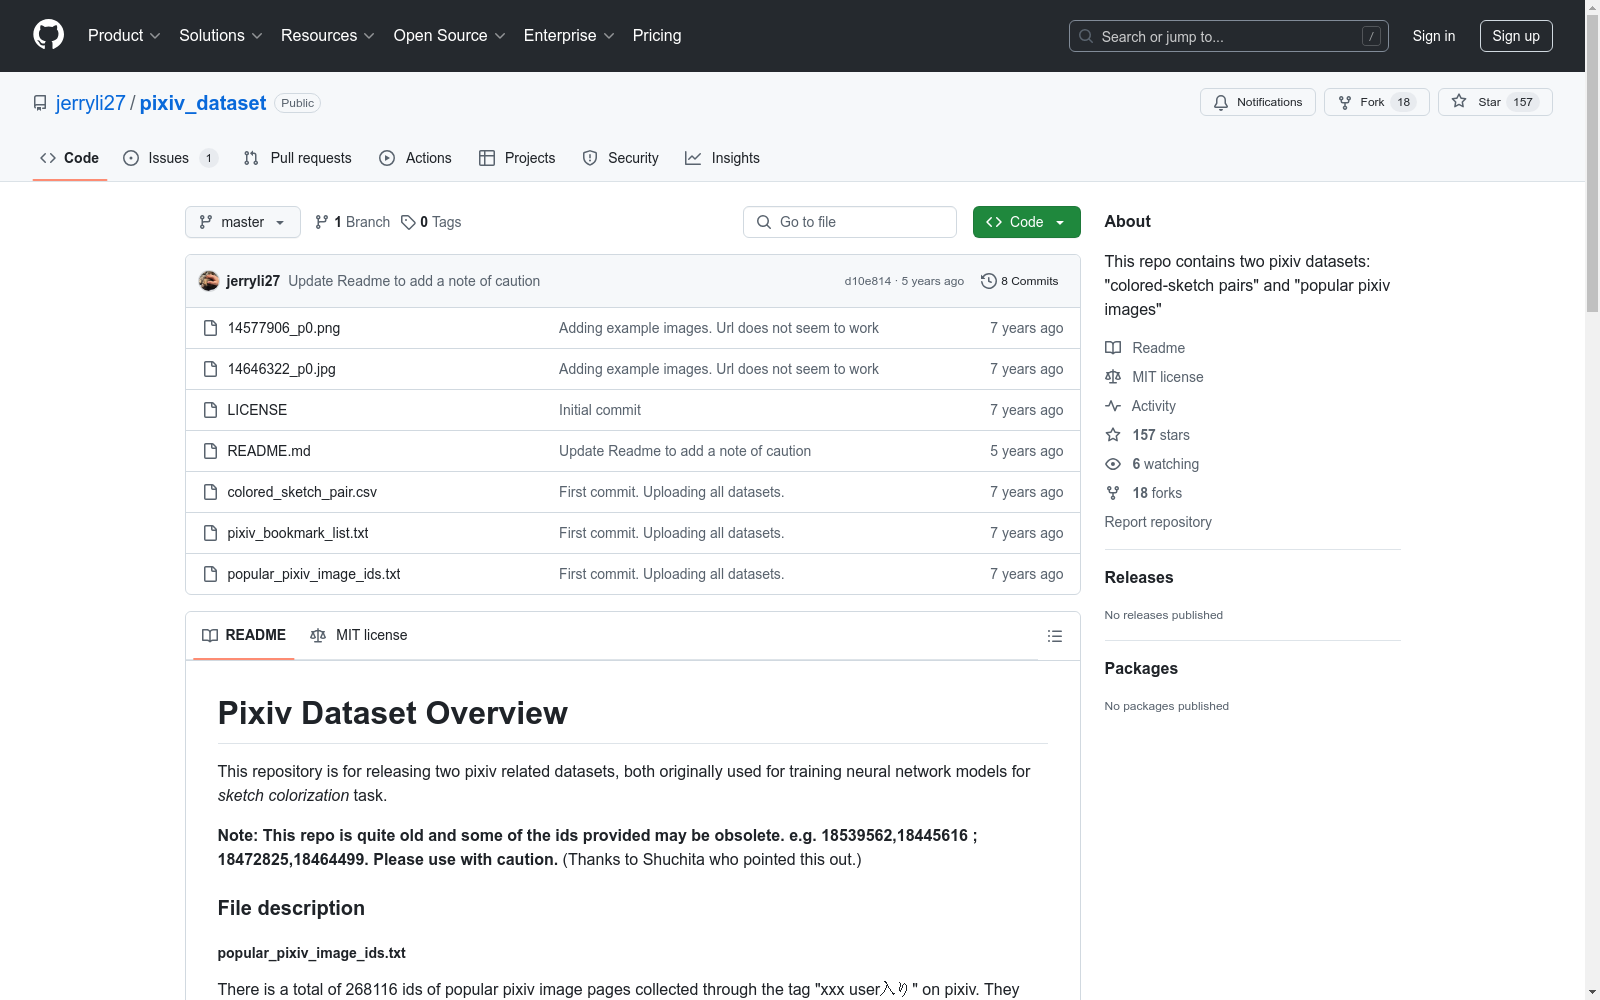Click jerryli27 avatar in commit bar

209,281
